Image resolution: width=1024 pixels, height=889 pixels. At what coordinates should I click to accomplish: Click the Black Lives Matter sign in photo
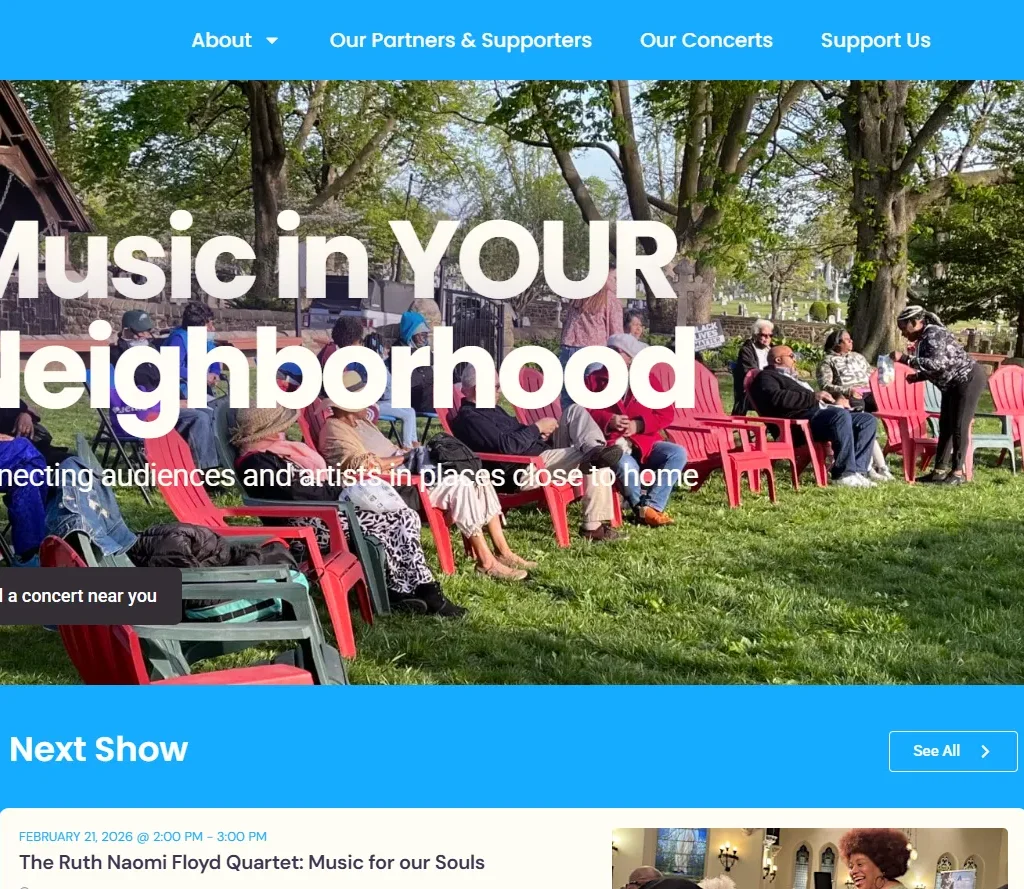pos(709,335)
